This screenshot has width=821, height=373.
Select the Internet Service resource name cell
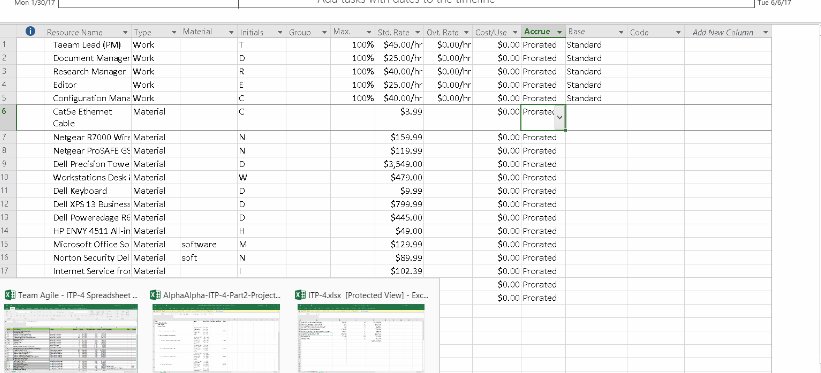tap(87, 271)
